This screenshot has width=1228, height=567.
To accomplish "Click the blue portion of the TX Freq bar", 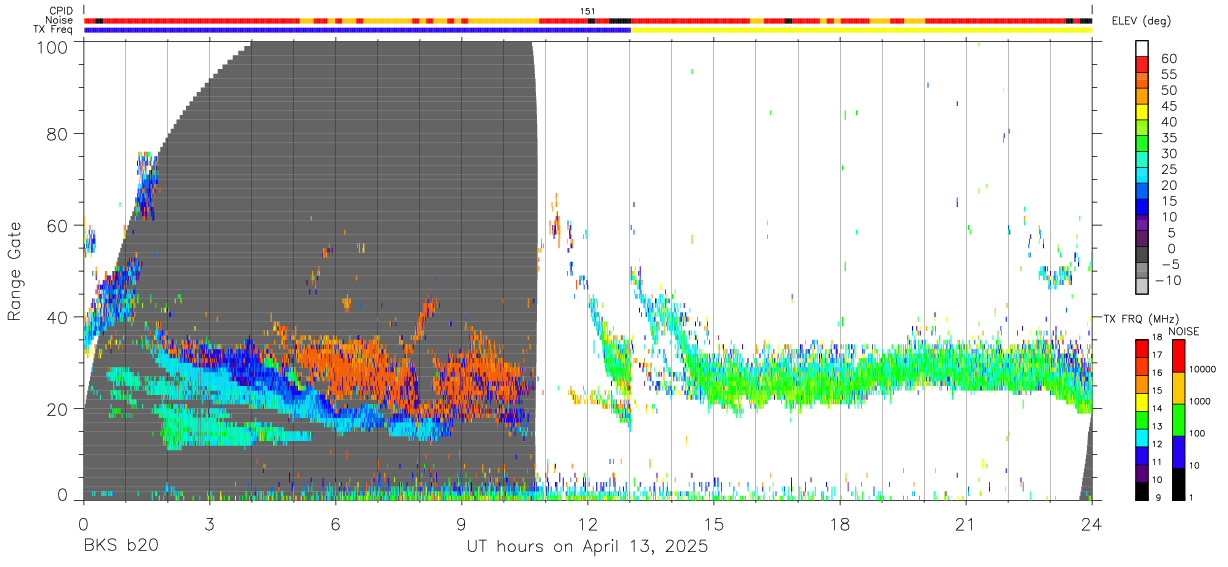I will point(357,30).
